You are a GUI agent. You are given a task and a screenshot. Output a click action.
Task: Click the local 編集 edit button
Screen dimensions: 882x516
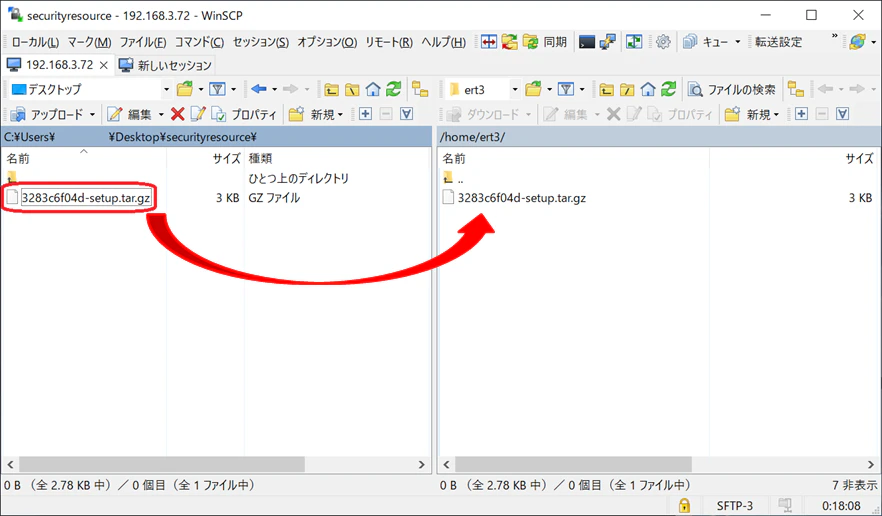point(129,115)
